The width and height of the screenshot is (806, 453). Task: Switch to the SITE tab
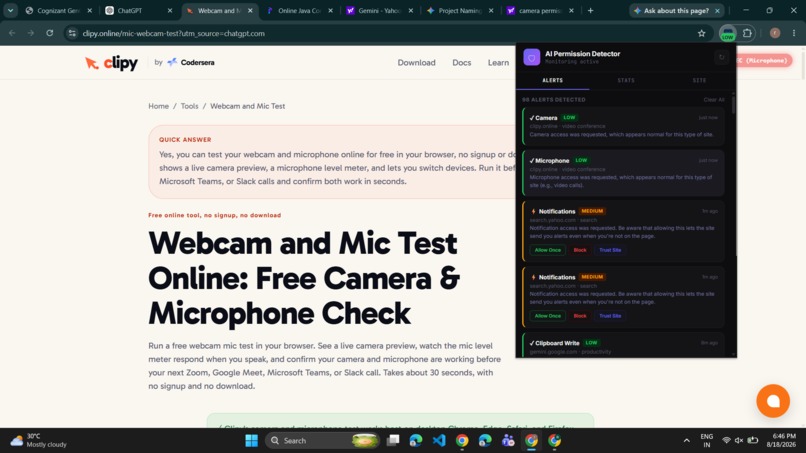699,81
